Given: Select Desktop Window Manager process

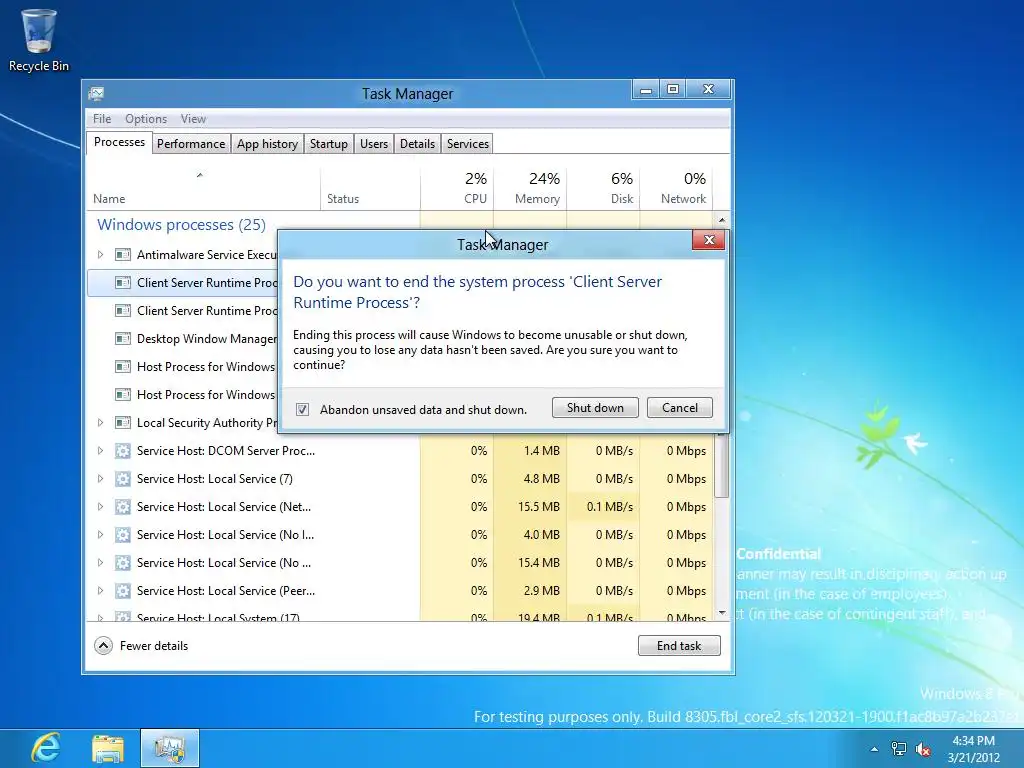Looking at the screenshot, I should click(x=182, y=338).
